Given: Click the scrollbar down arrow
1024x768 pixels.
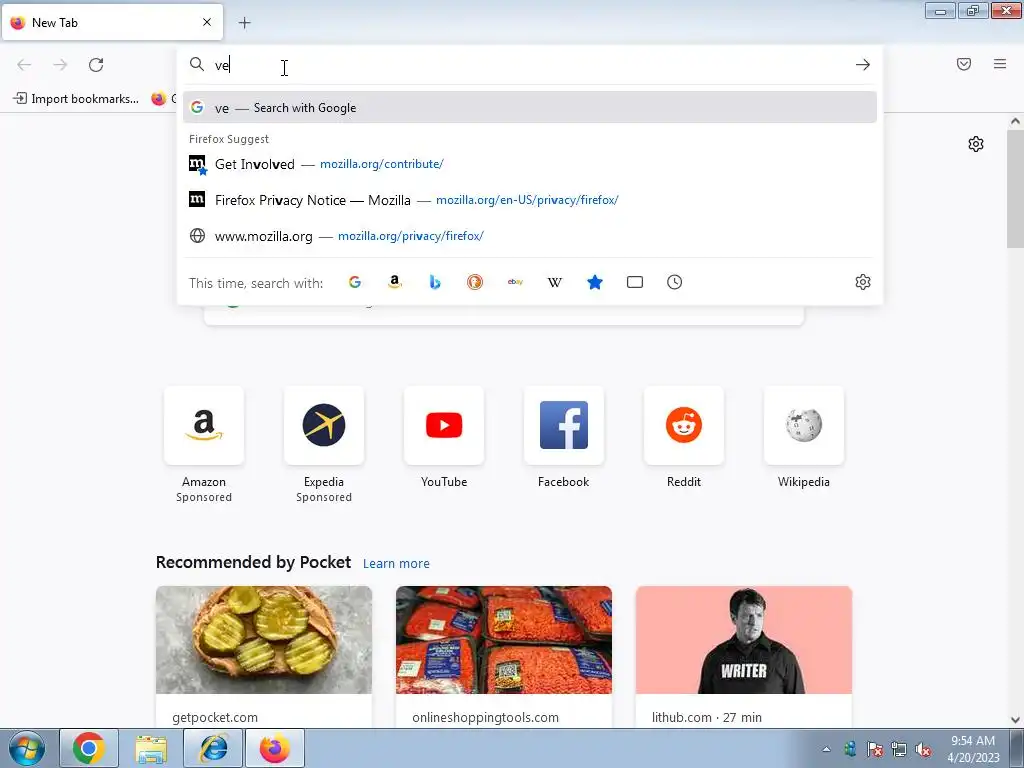Looking at the screenshot, I should [x=1015, y=720].
